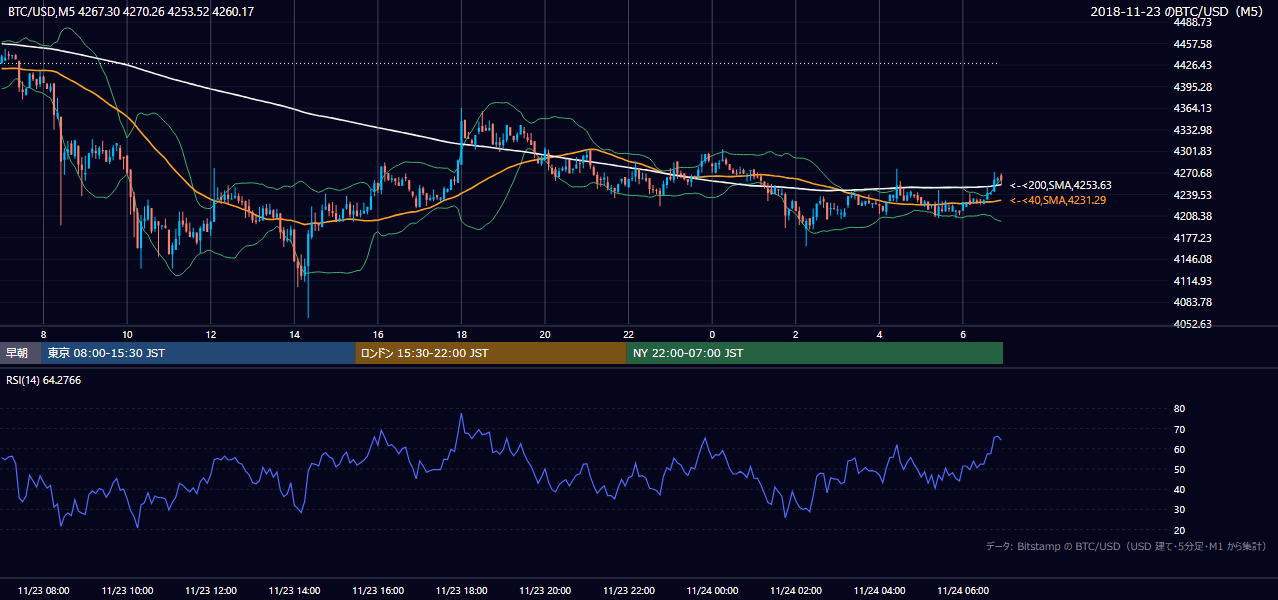Click the RSI 30 level label
Image resolution: width=1278 pixels, height=600 pixels.
[x=1179, y=510]
